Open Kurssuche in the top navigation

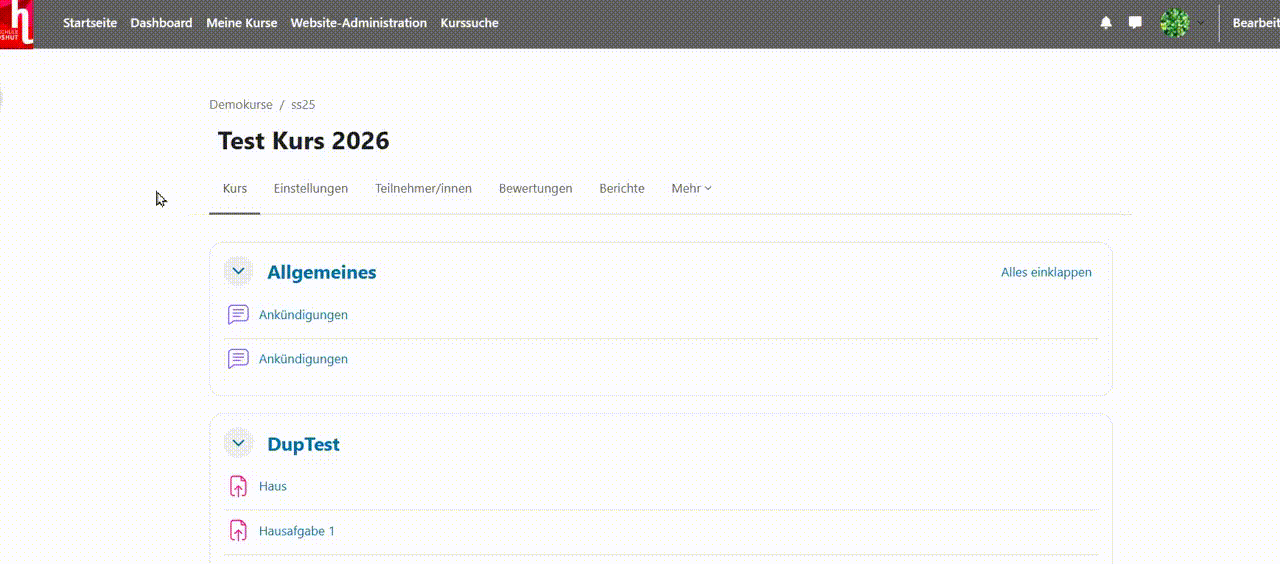click(x=469, y=23)
